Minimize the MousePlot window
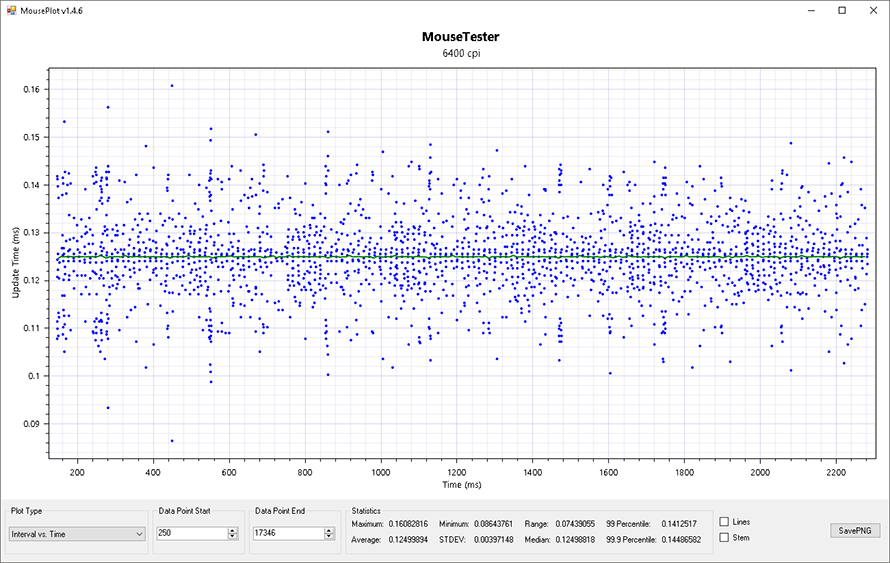Screen dimensions: 890x563 coord(812,11)
